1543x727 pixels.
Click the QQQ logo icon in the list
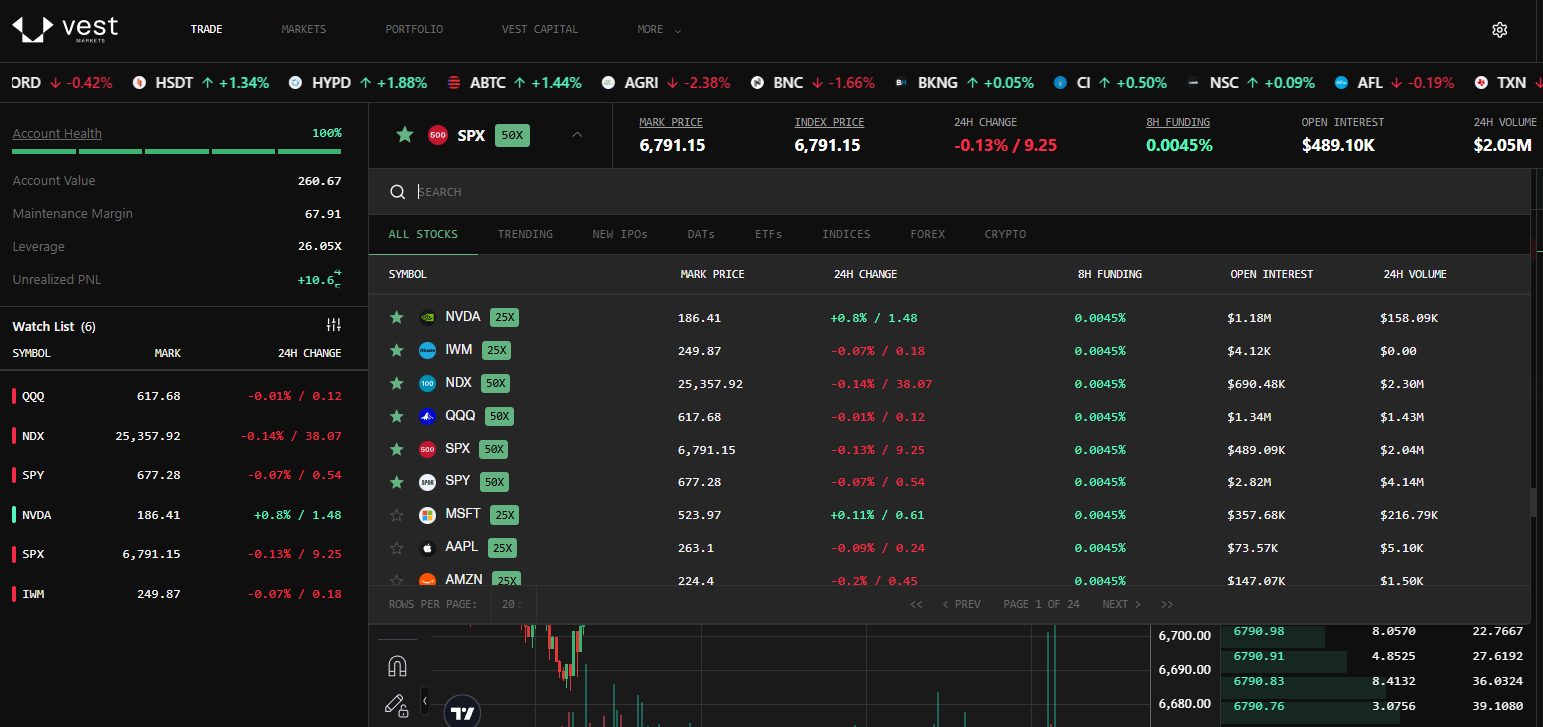[427, 416]
